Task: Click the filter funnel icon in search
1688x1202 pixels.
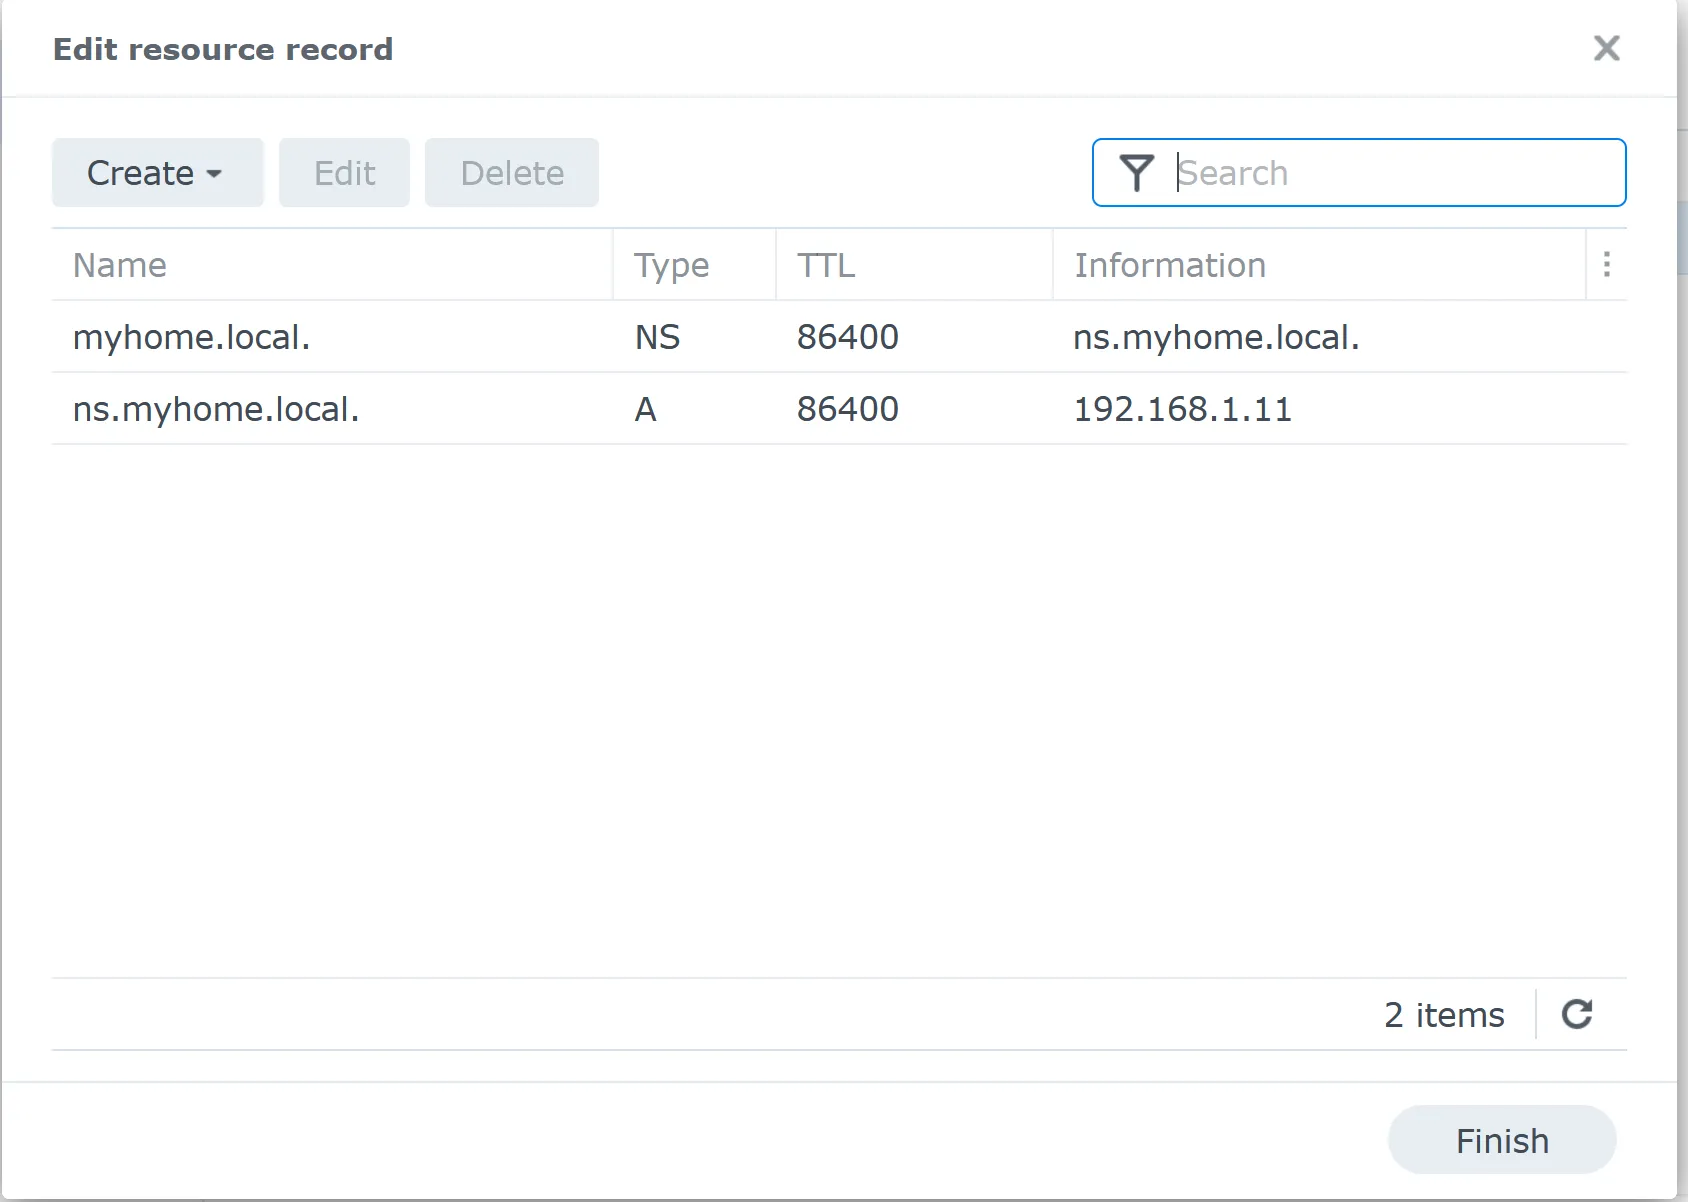Action: [1136, 173]
